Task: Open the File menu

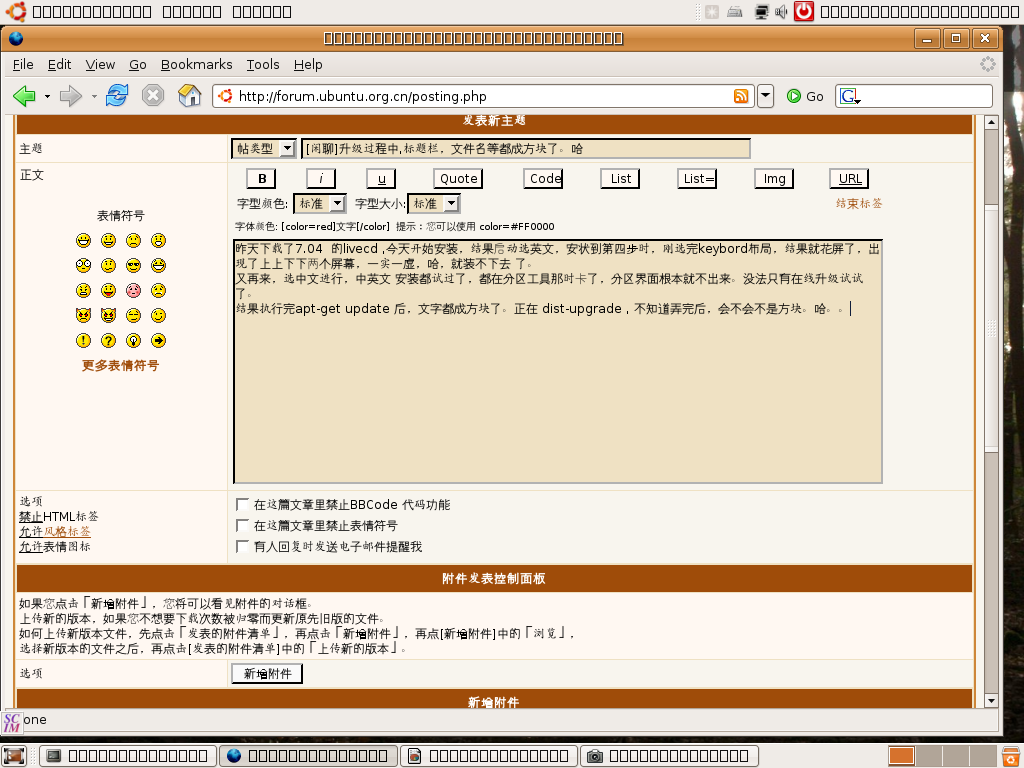Action: [x=23, y=65]
